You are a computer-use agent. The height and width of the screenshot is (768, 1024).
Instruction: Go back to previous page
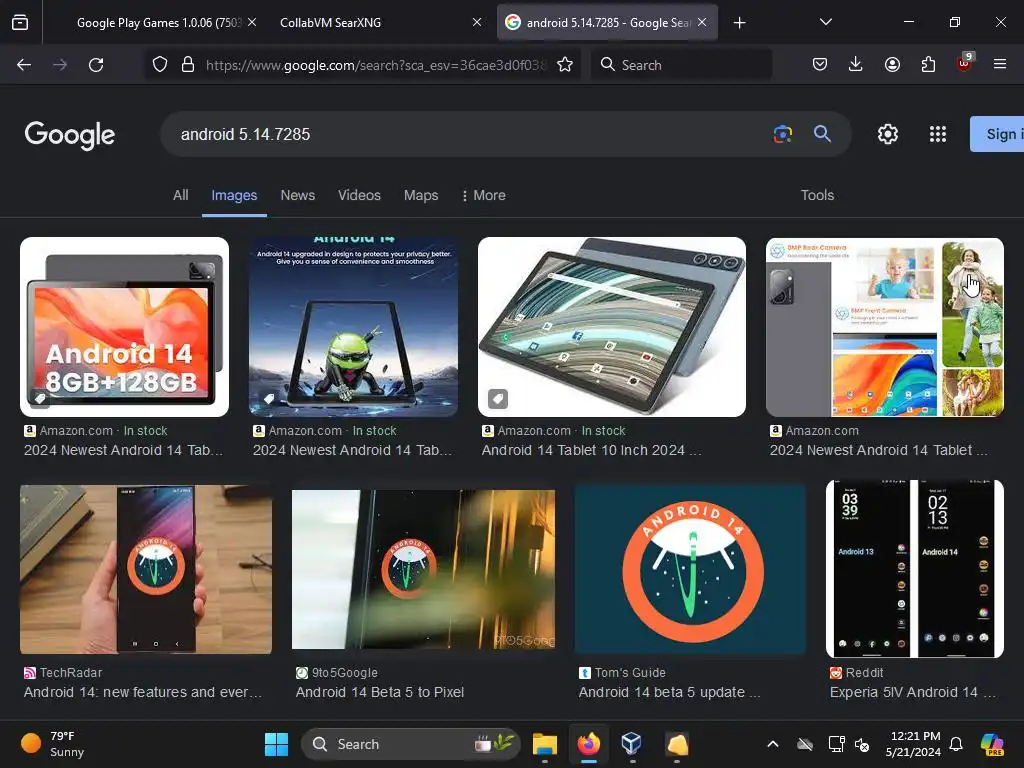click(x=24, y=65)
